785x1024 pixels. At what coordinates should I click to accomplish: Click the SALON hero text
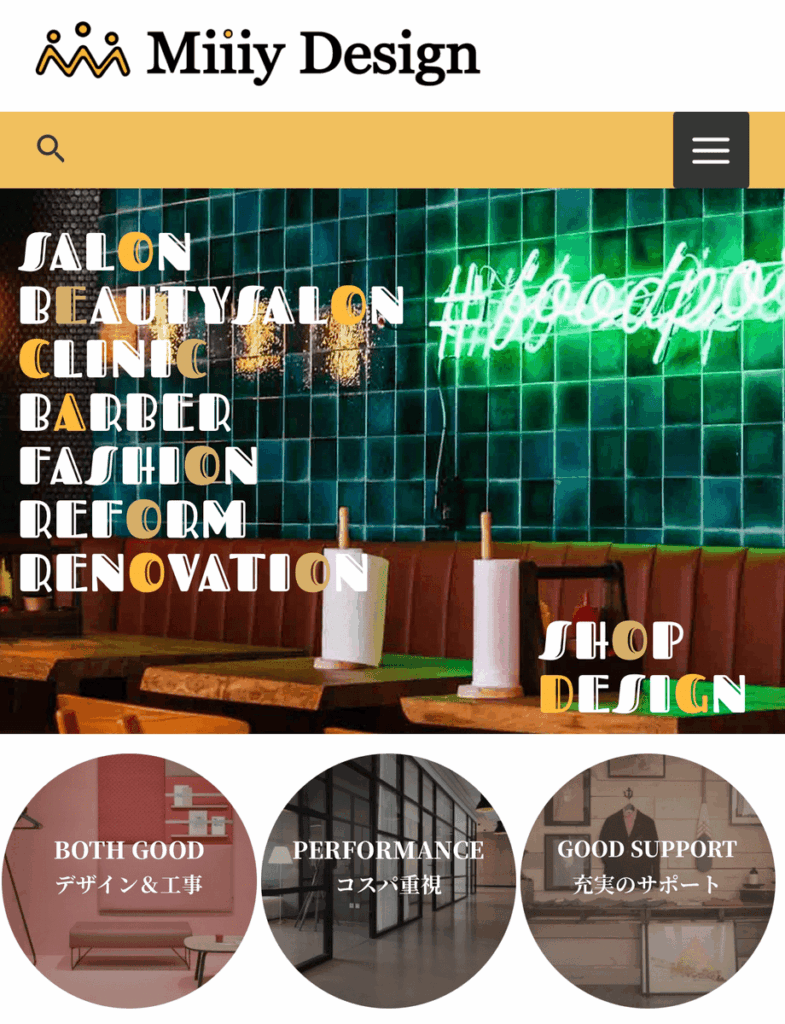tap(105, 252)
